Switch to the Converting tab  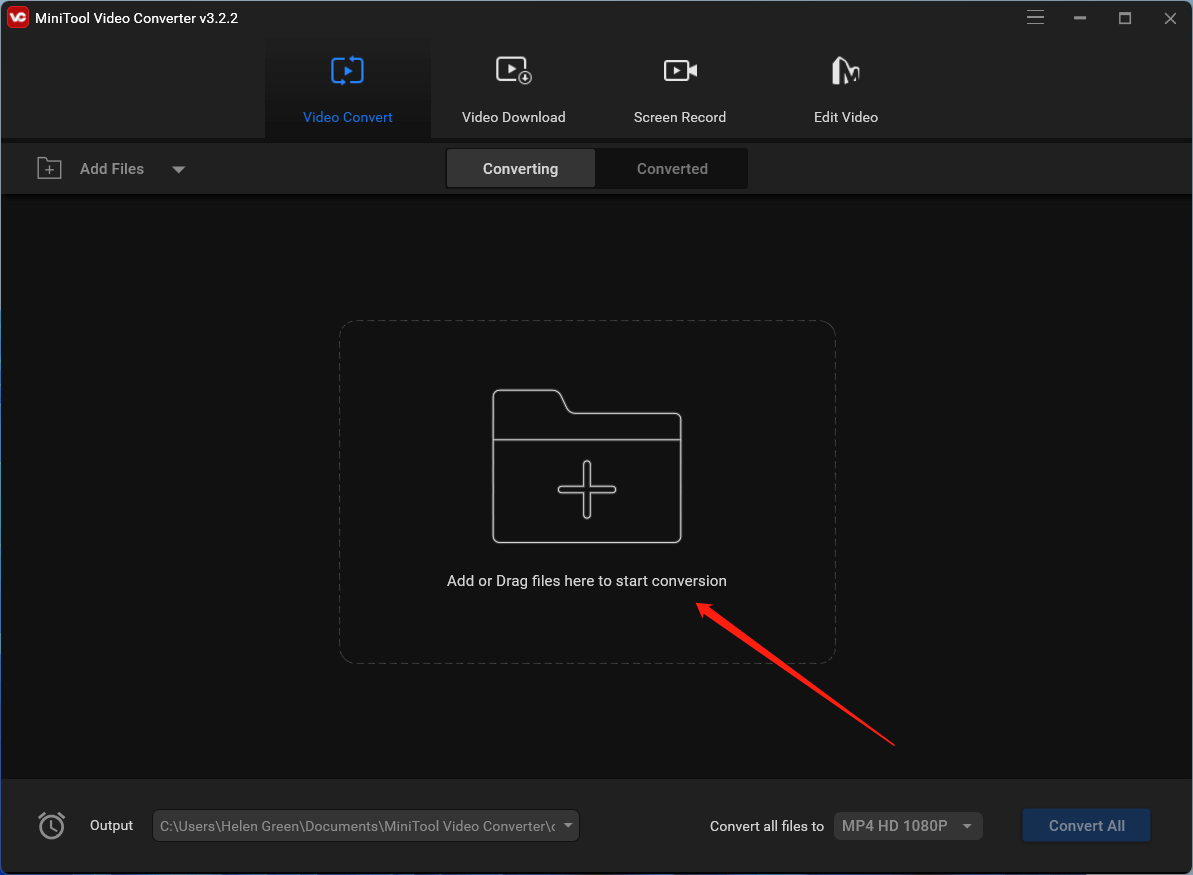[520, 168]
